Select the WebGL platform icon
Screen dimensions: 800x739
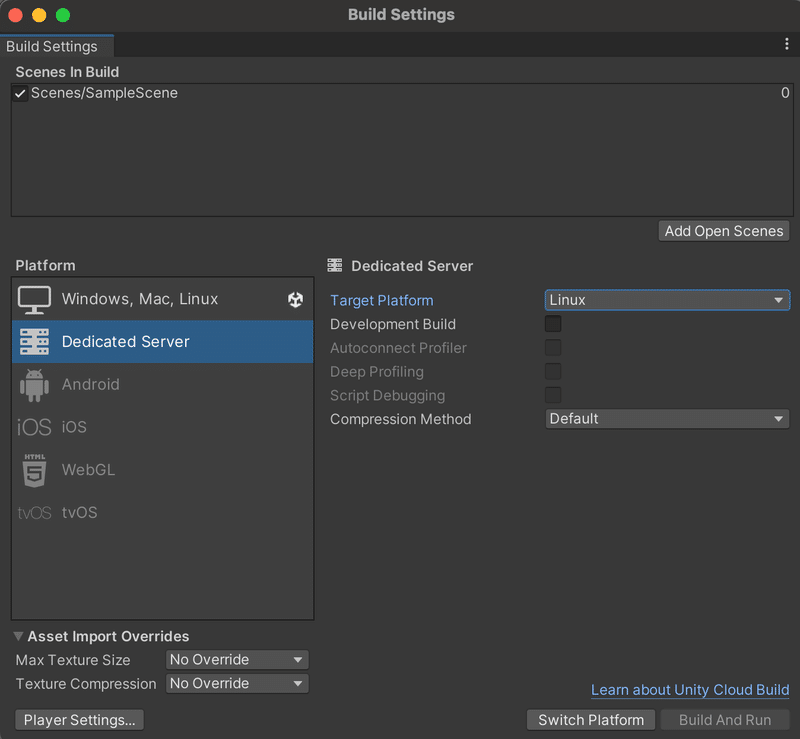coord(33,470)
